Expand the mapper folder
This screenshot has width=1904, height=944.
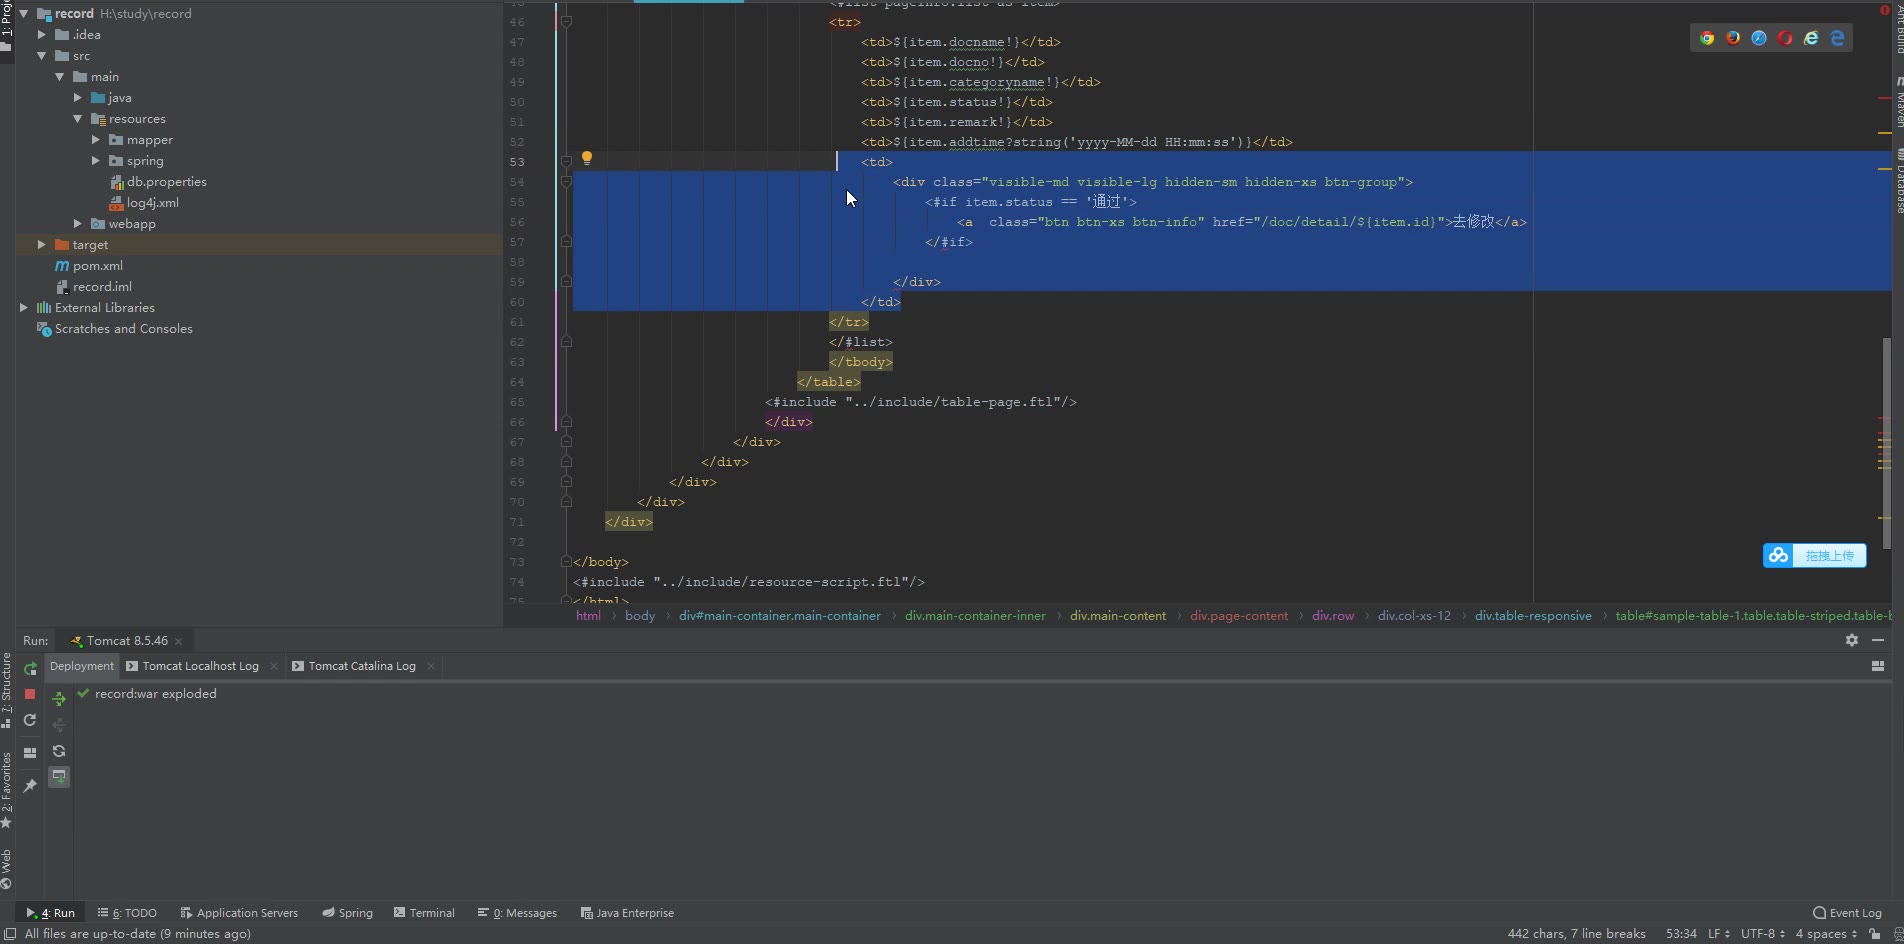(x=96, y=140)
